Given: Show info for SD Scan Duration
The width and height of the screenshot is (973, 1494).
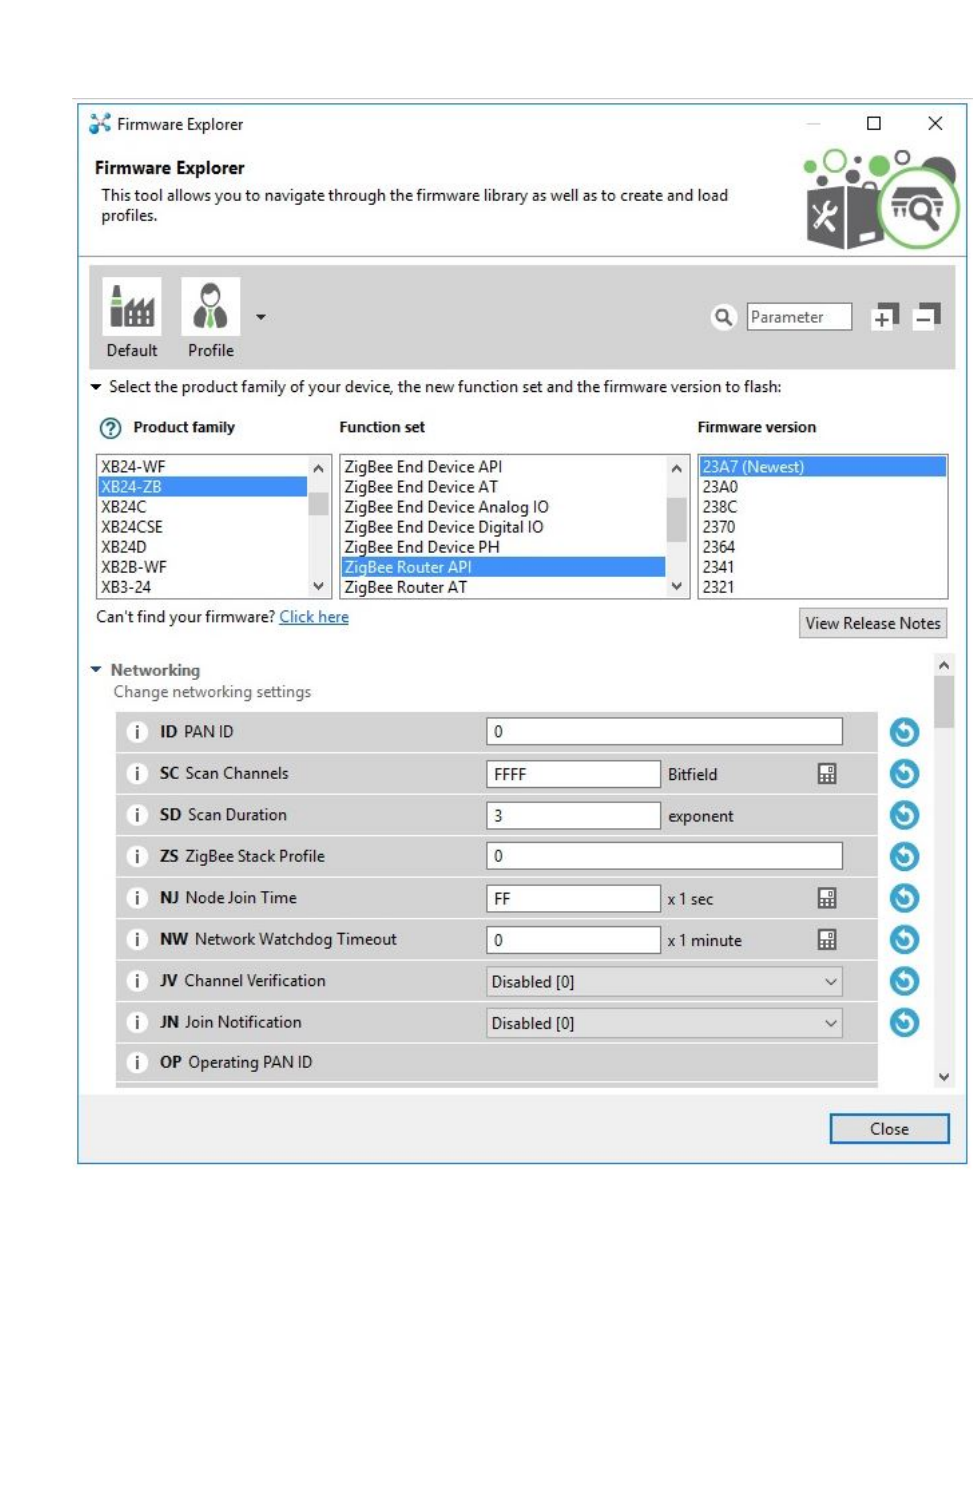Looking at the screenshot, I should [x=137, y=815].
